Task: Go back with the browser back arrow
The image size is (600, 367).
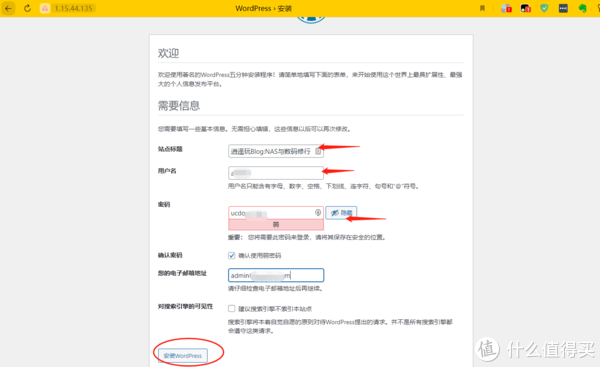Action: click(x=8, y=8)
